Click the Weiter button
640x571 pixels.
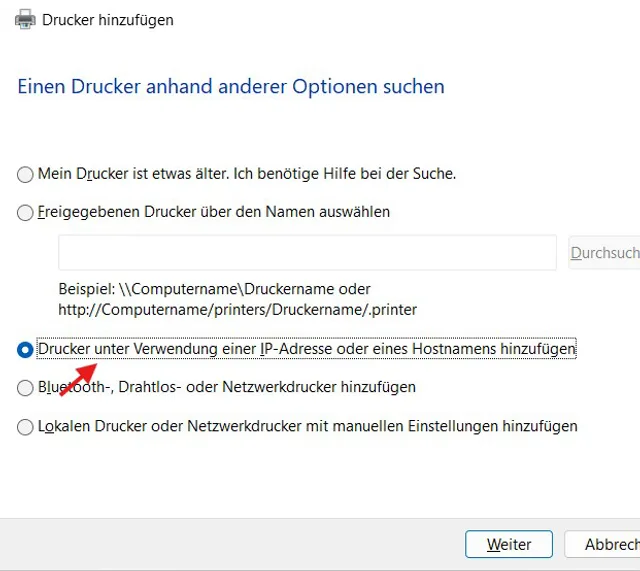(508, 544)
